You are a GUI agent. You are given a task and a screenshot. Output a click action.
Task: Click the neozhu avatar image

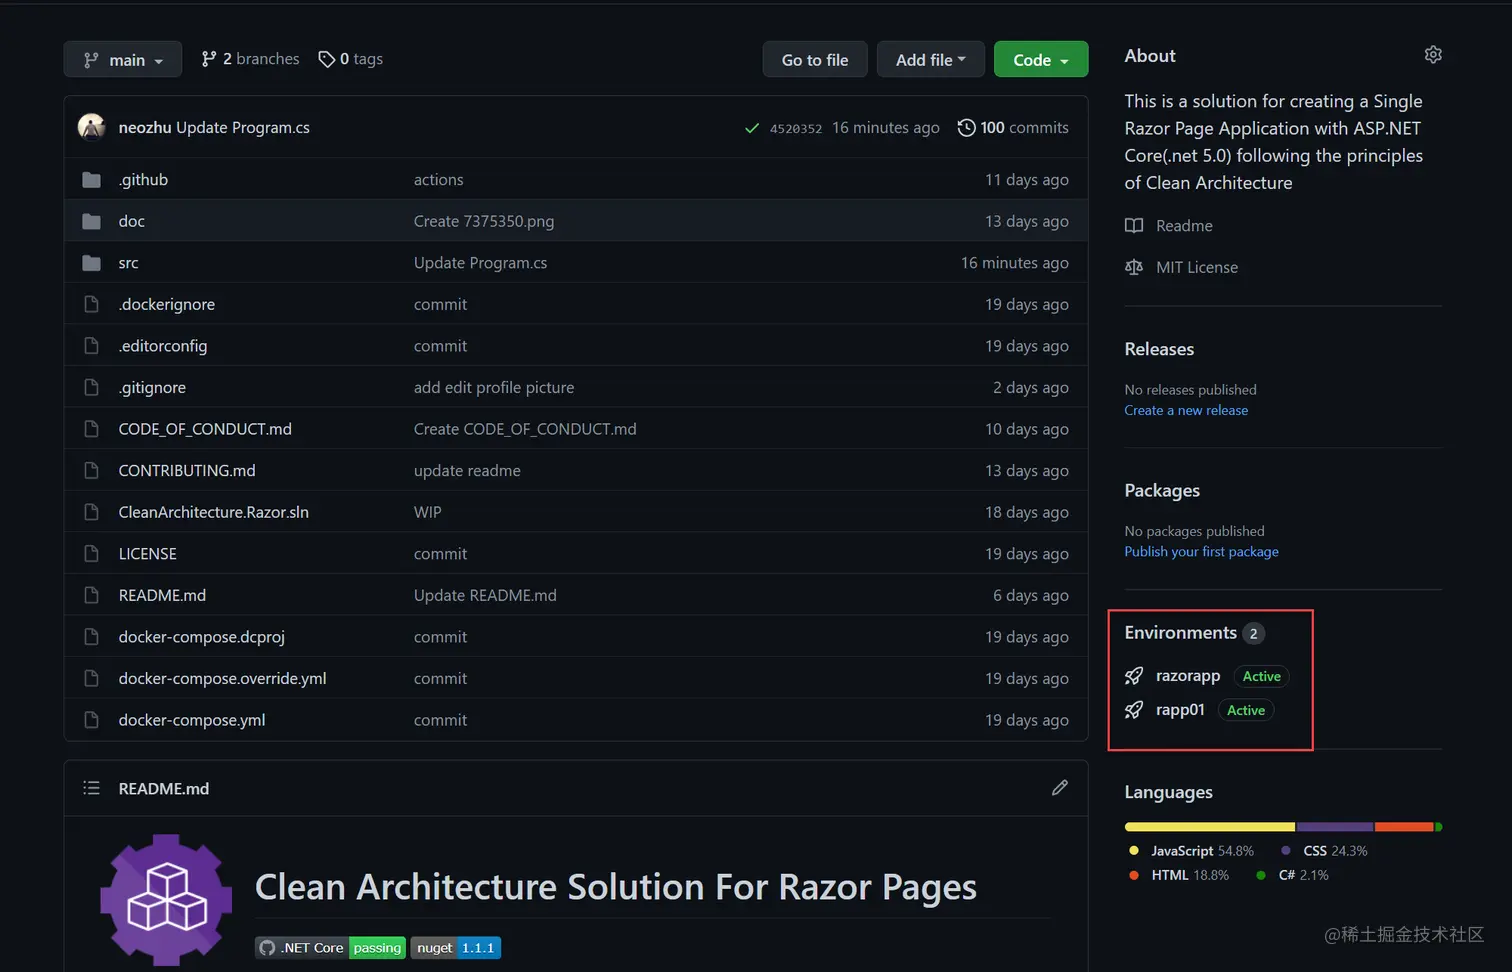pyautogui.click(x=92, y=127)
